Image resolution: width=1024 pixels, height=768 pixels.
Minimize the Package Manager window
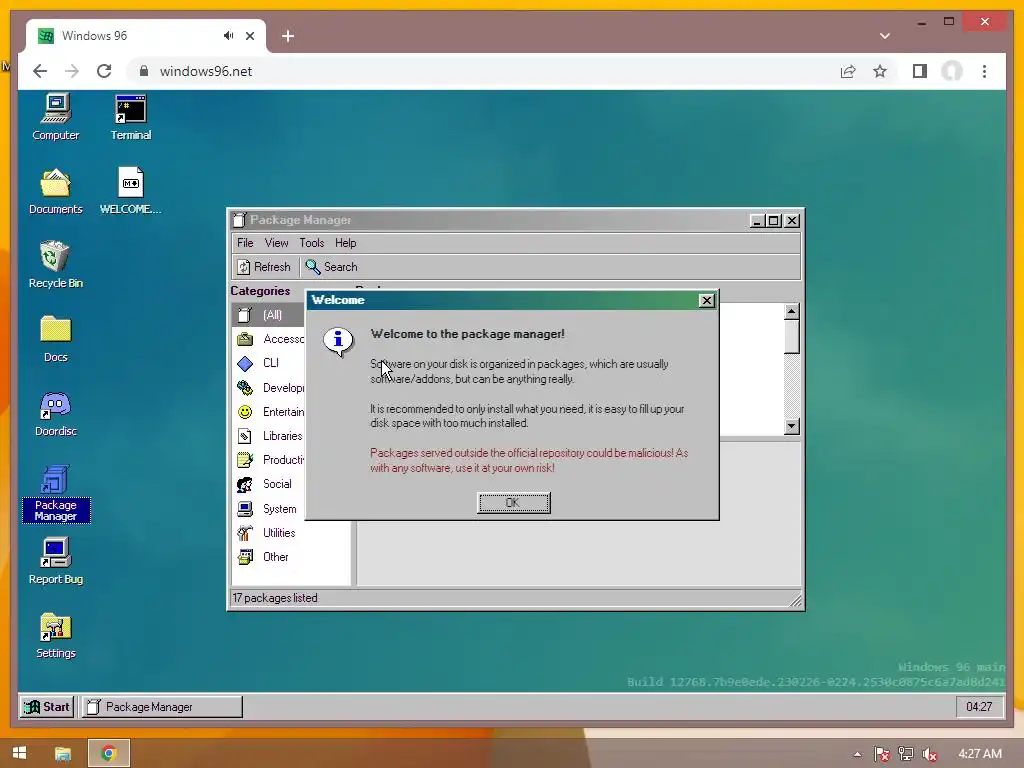(x=757, y=221)
